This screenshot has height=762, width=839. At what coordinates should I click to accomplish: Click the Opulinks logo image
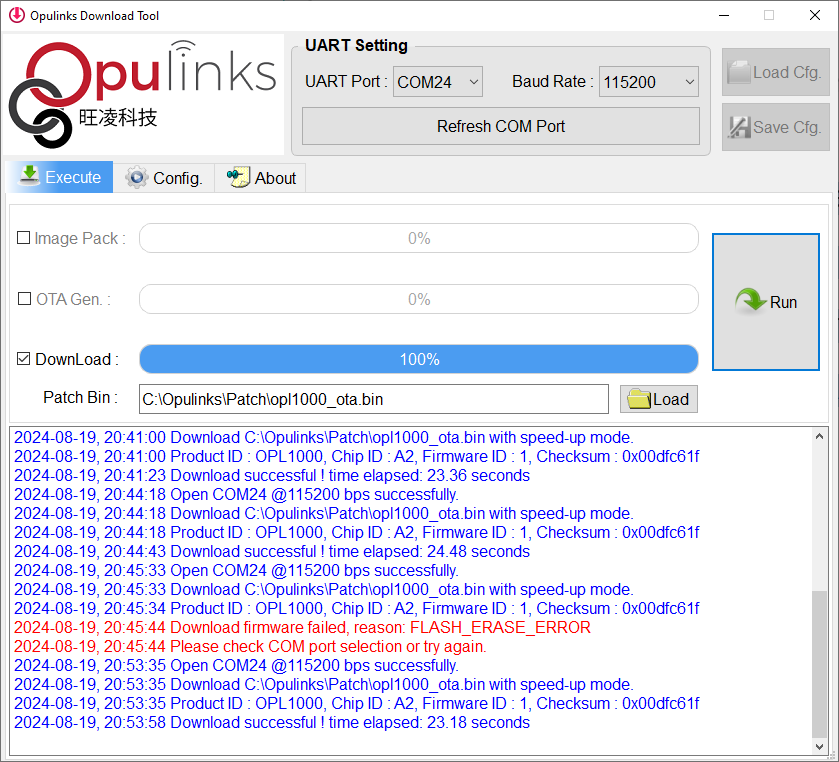point(143,94)
